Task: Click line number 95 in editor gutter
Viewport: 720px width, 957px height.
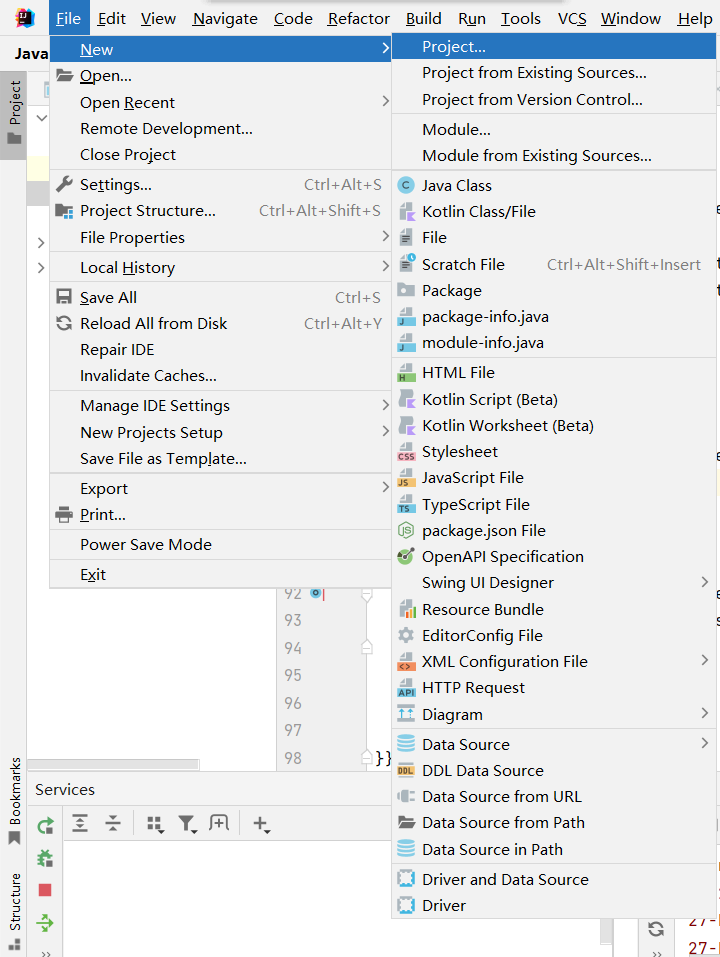Action: 293,675
